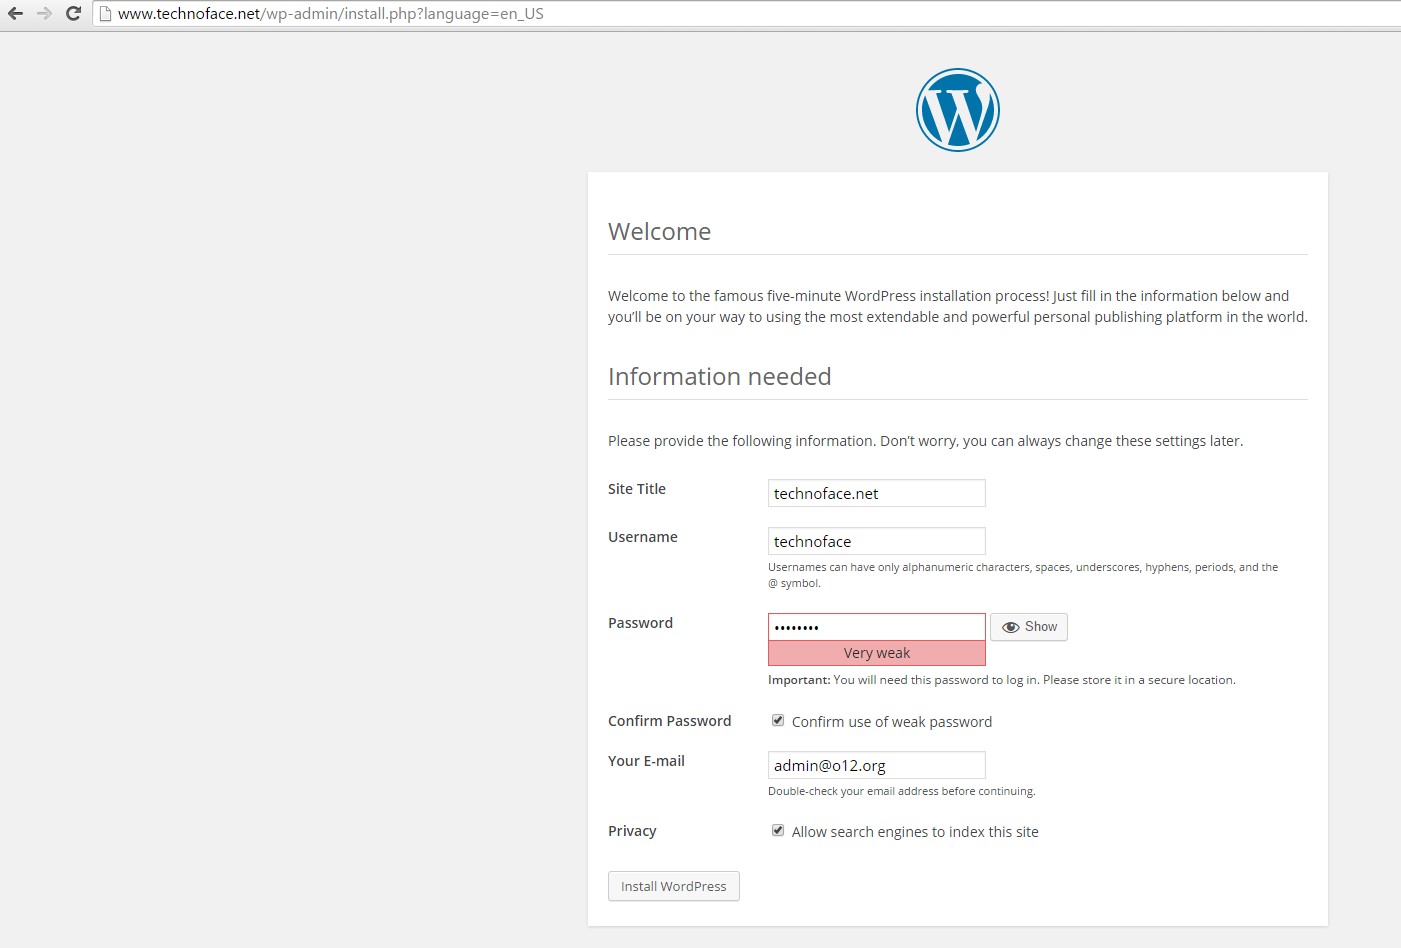The height and width of the screenshot is (948, 1401).
Task: Click the Please provide the following information text
Action: [926, 441]
